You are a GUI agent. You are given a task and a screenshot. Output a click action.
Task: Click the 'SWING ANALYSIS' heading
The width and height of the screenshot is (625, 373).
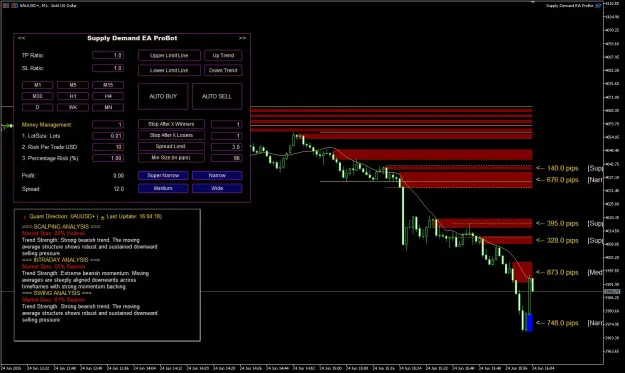(57, 293)
